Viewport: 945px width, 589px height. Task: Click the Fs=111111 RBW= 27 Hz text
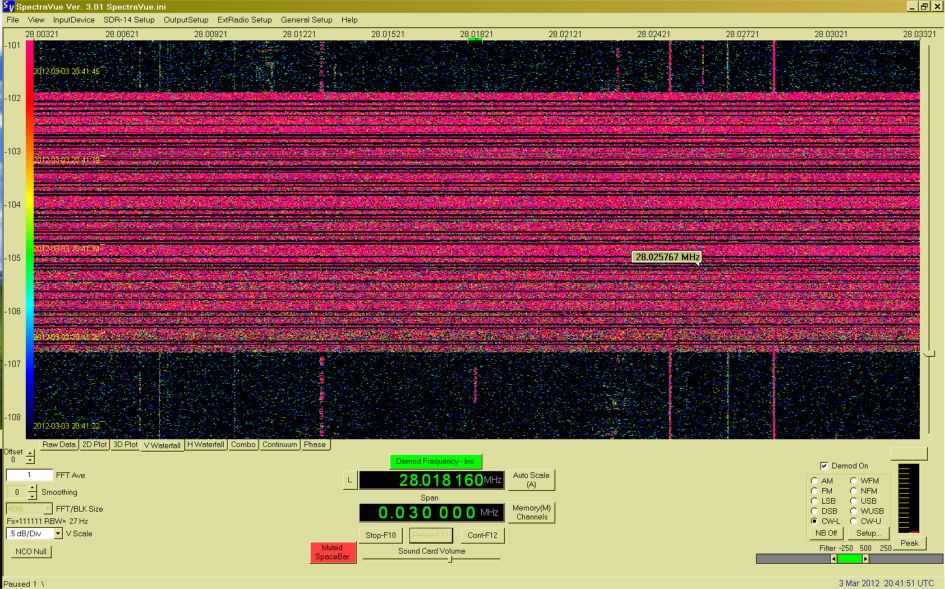(x=48, y=521)
